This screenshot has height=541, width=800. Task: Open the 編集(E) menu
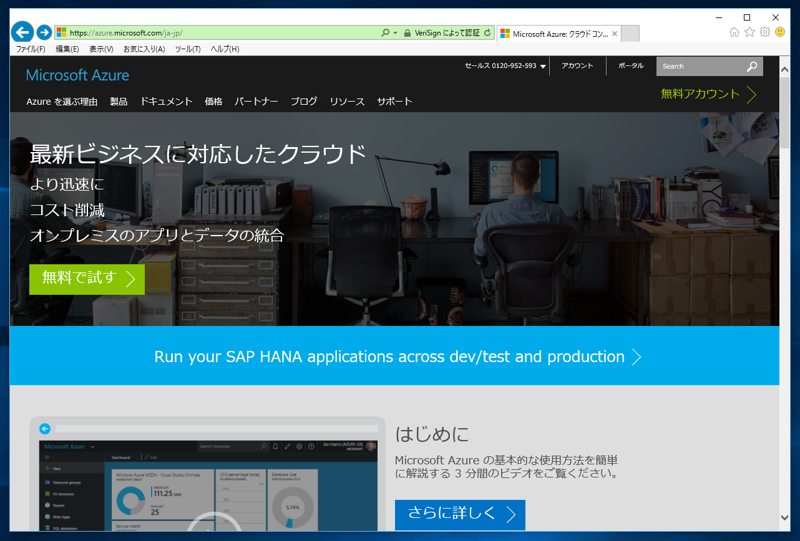pyautogui.click(x=67, y=49)
